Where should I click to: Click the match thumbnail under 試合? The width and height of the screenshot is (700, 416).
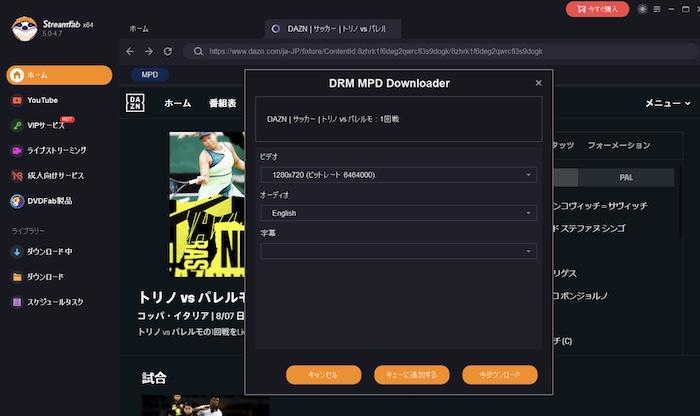coord(205,405)
